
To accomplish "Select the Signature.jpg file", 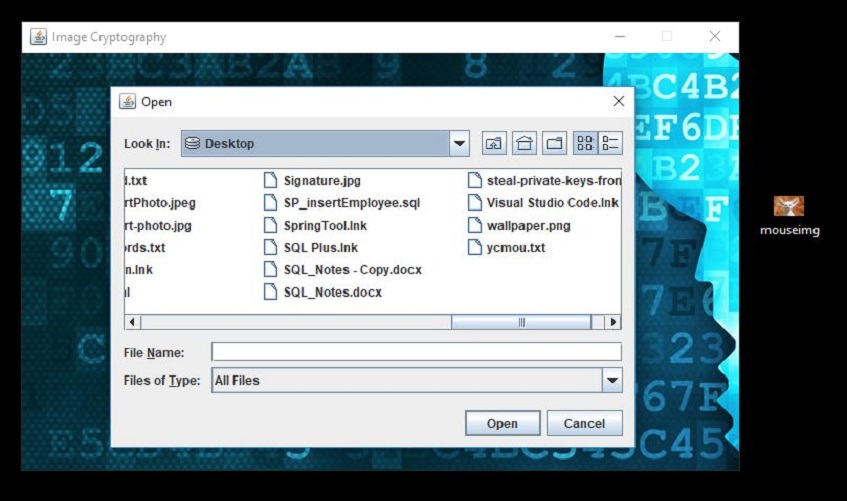I will pyautogui.click(x=312, y=181).
